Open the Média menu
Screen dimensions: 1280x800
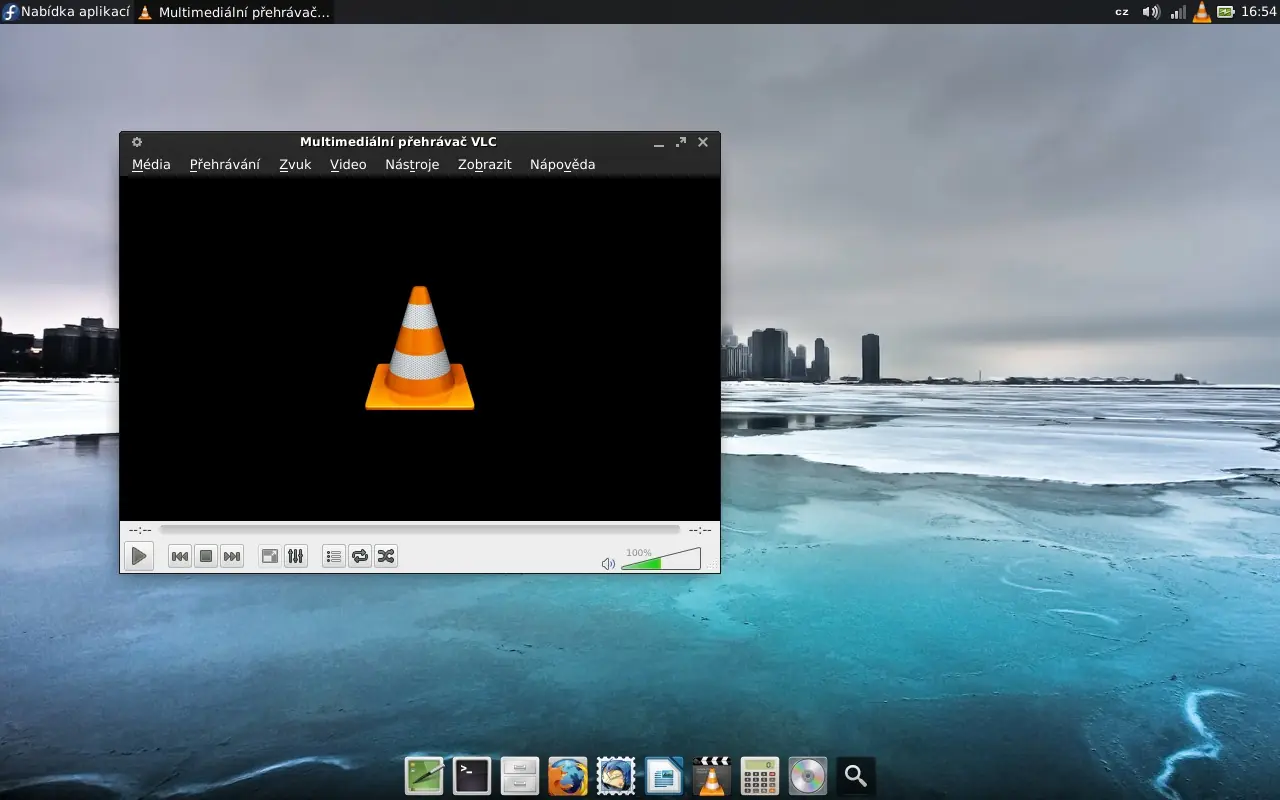(151, 164)
